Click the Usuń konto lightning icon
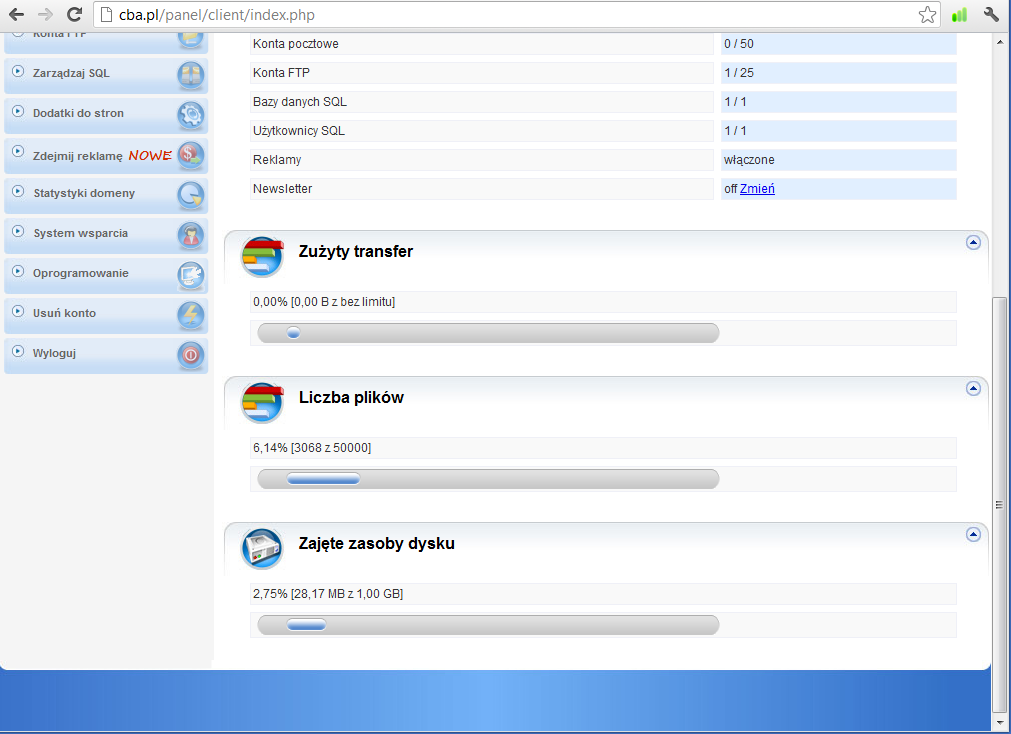1011x734 pixels. coord(191,315)
